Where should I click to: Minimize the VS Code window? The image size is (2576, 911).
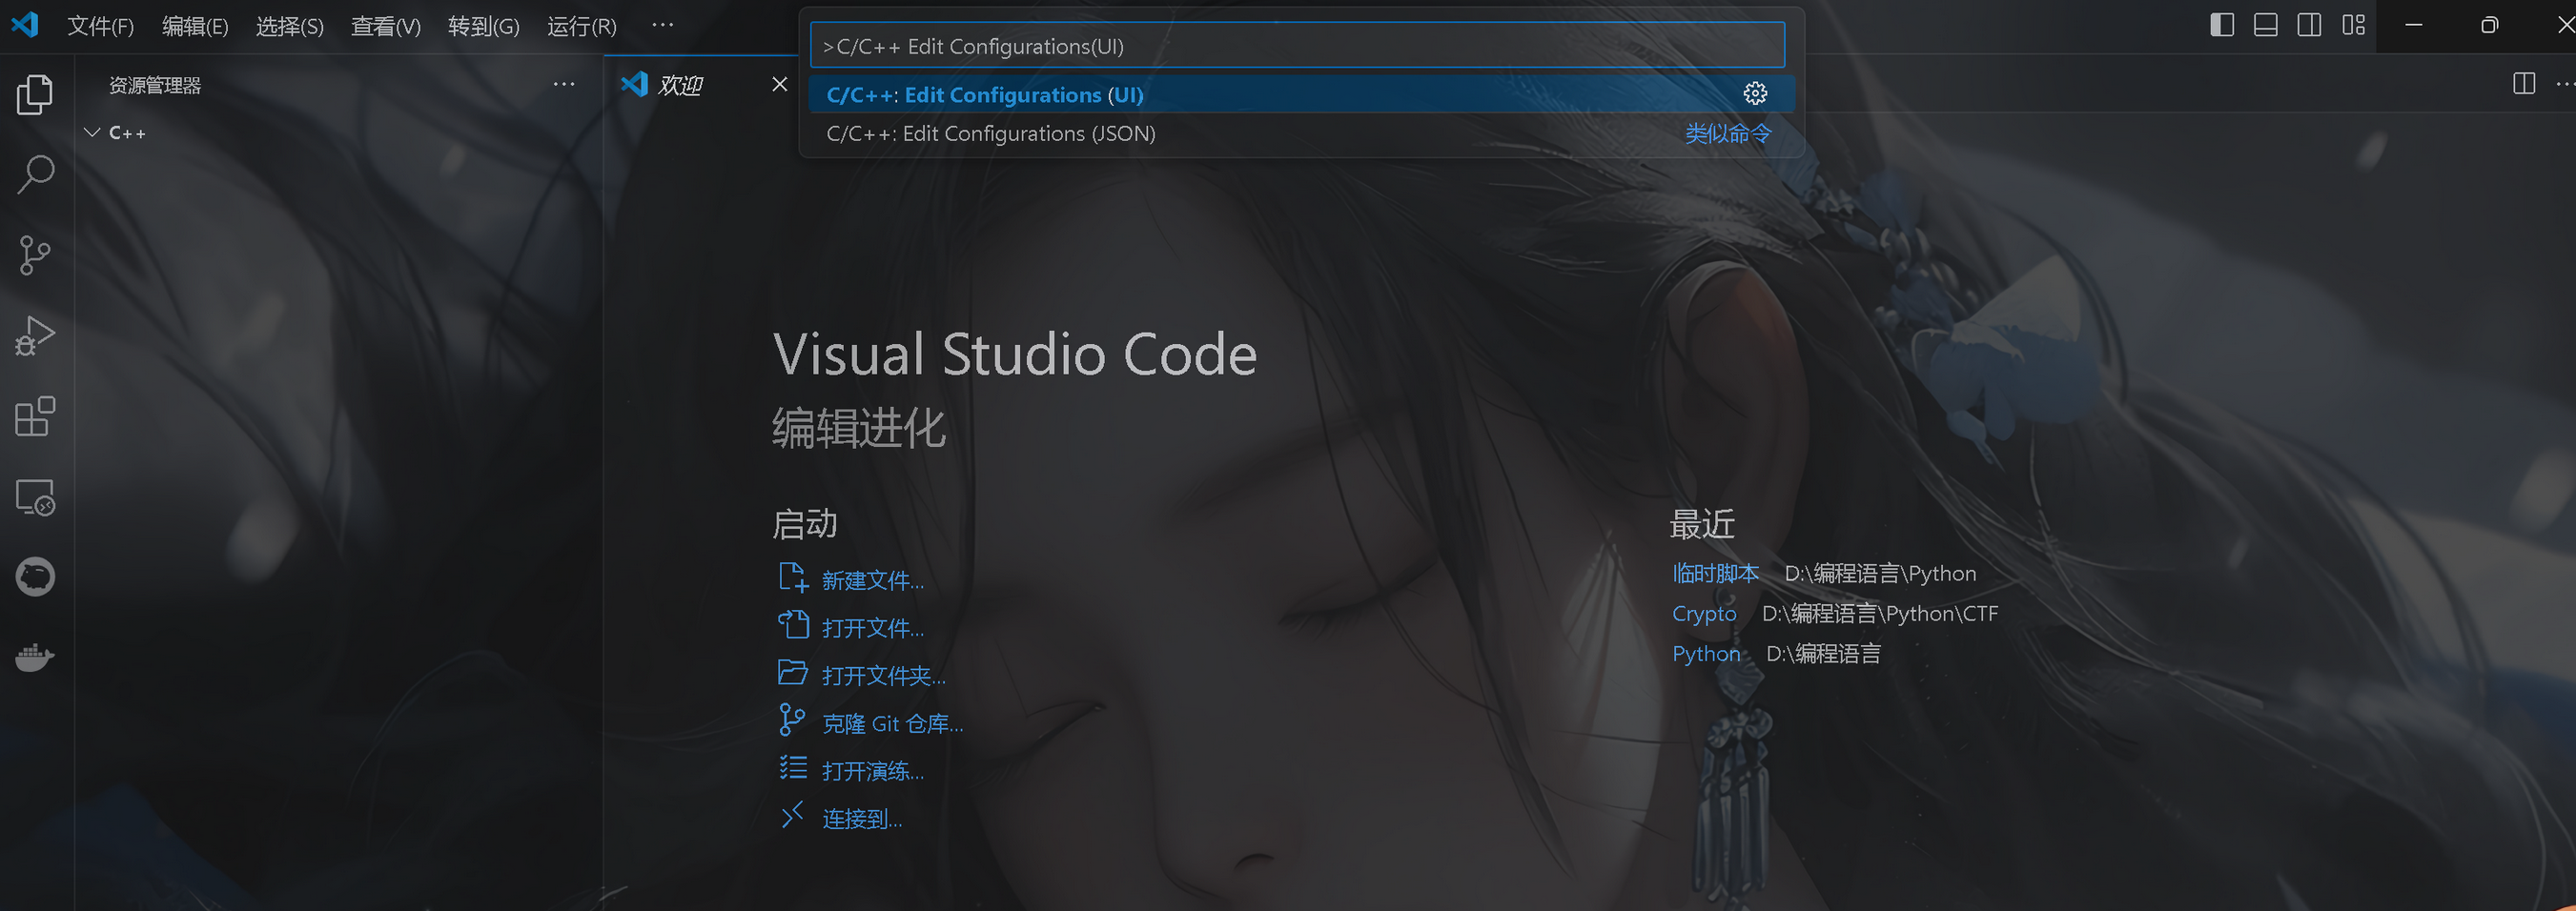point(2413,25)
